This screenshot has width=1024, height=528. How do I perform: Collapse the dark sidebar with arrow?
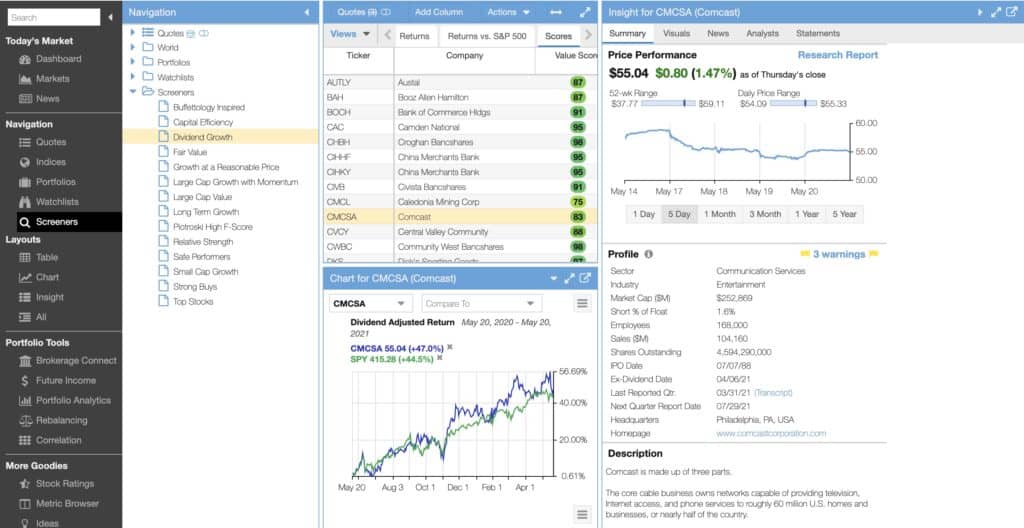[x=110, y=18]
